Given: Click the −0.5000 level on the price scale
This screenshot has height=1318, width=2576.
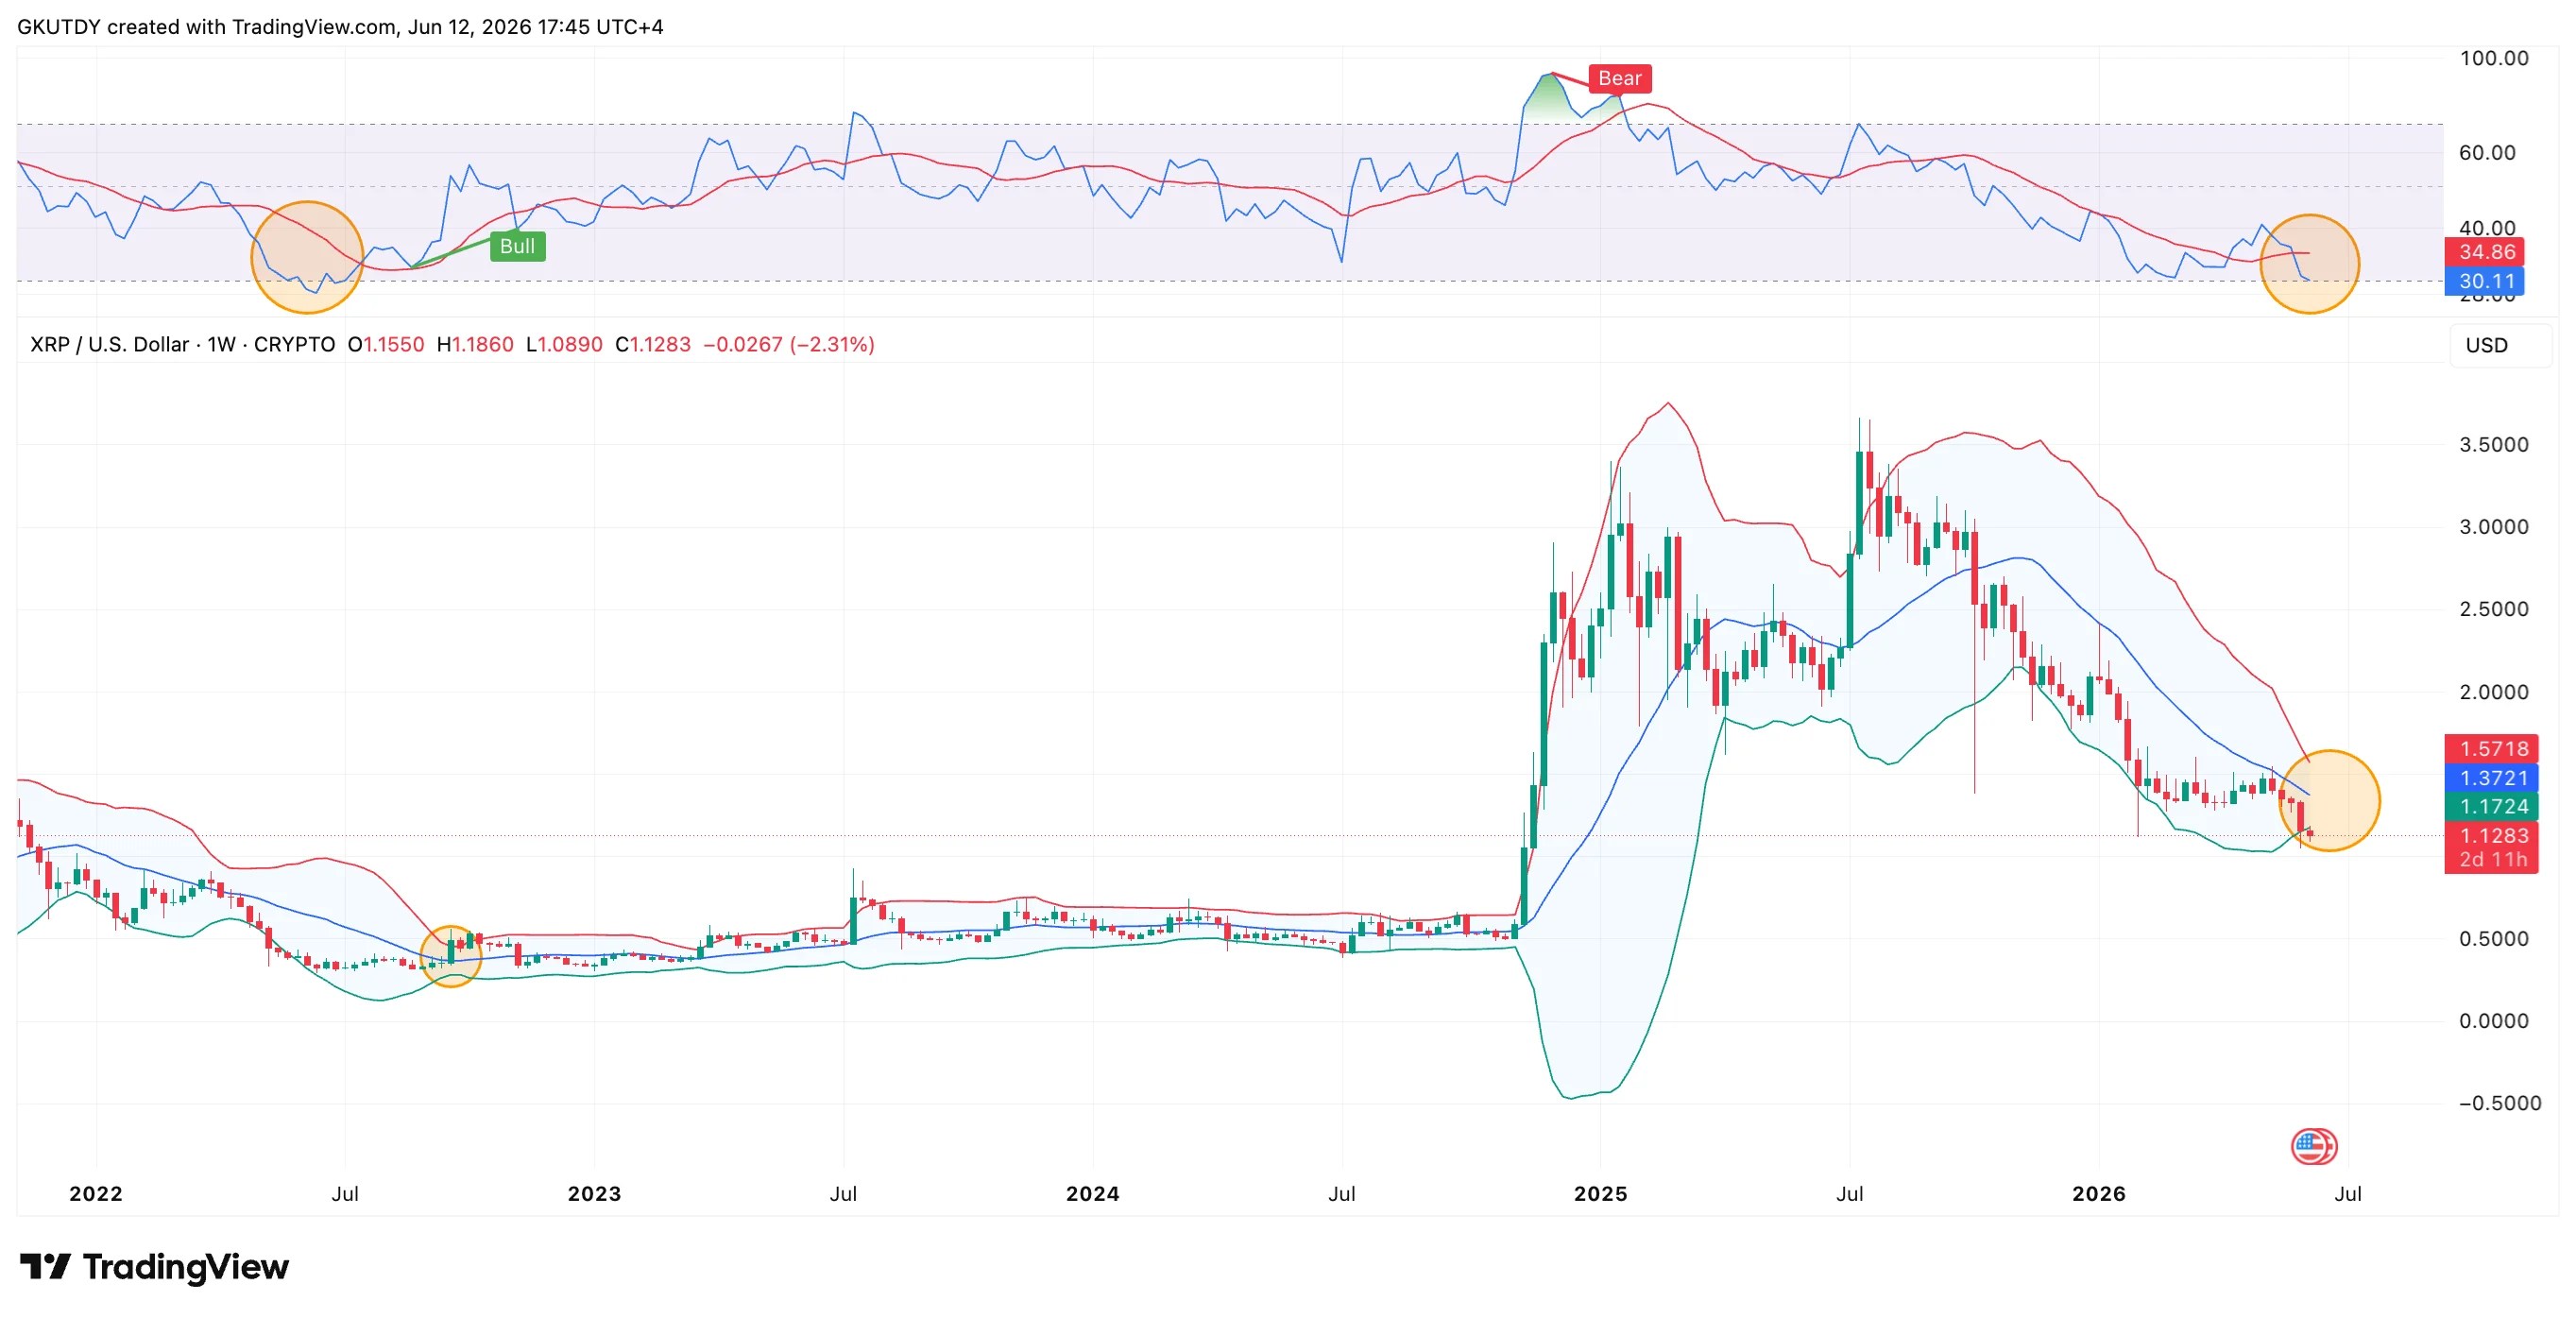Looking at the screenshot, I should tap(2499, 1102).
